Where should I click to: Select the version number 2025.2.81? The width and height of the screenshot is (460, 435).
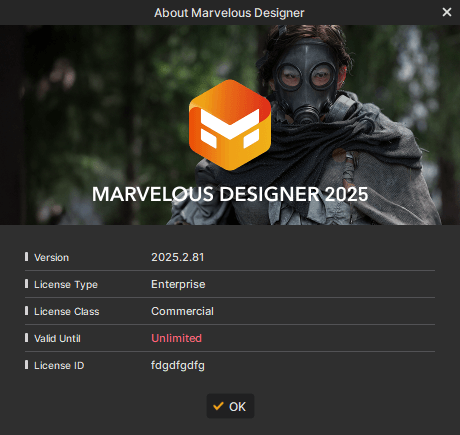point(178,257)
